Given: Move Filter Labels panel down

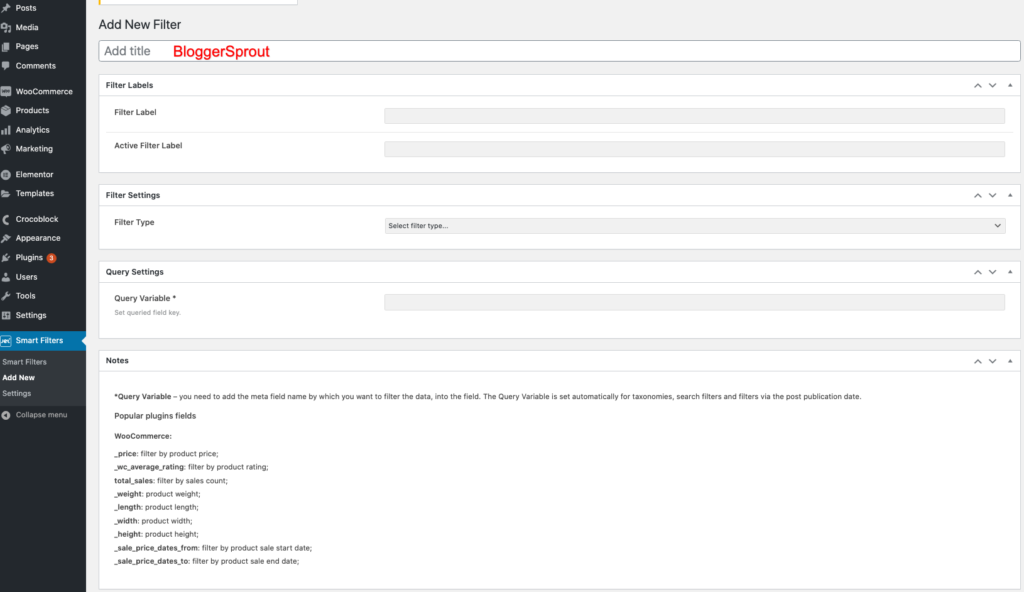Looking at the screenshot, I should [x=993, y=86].
